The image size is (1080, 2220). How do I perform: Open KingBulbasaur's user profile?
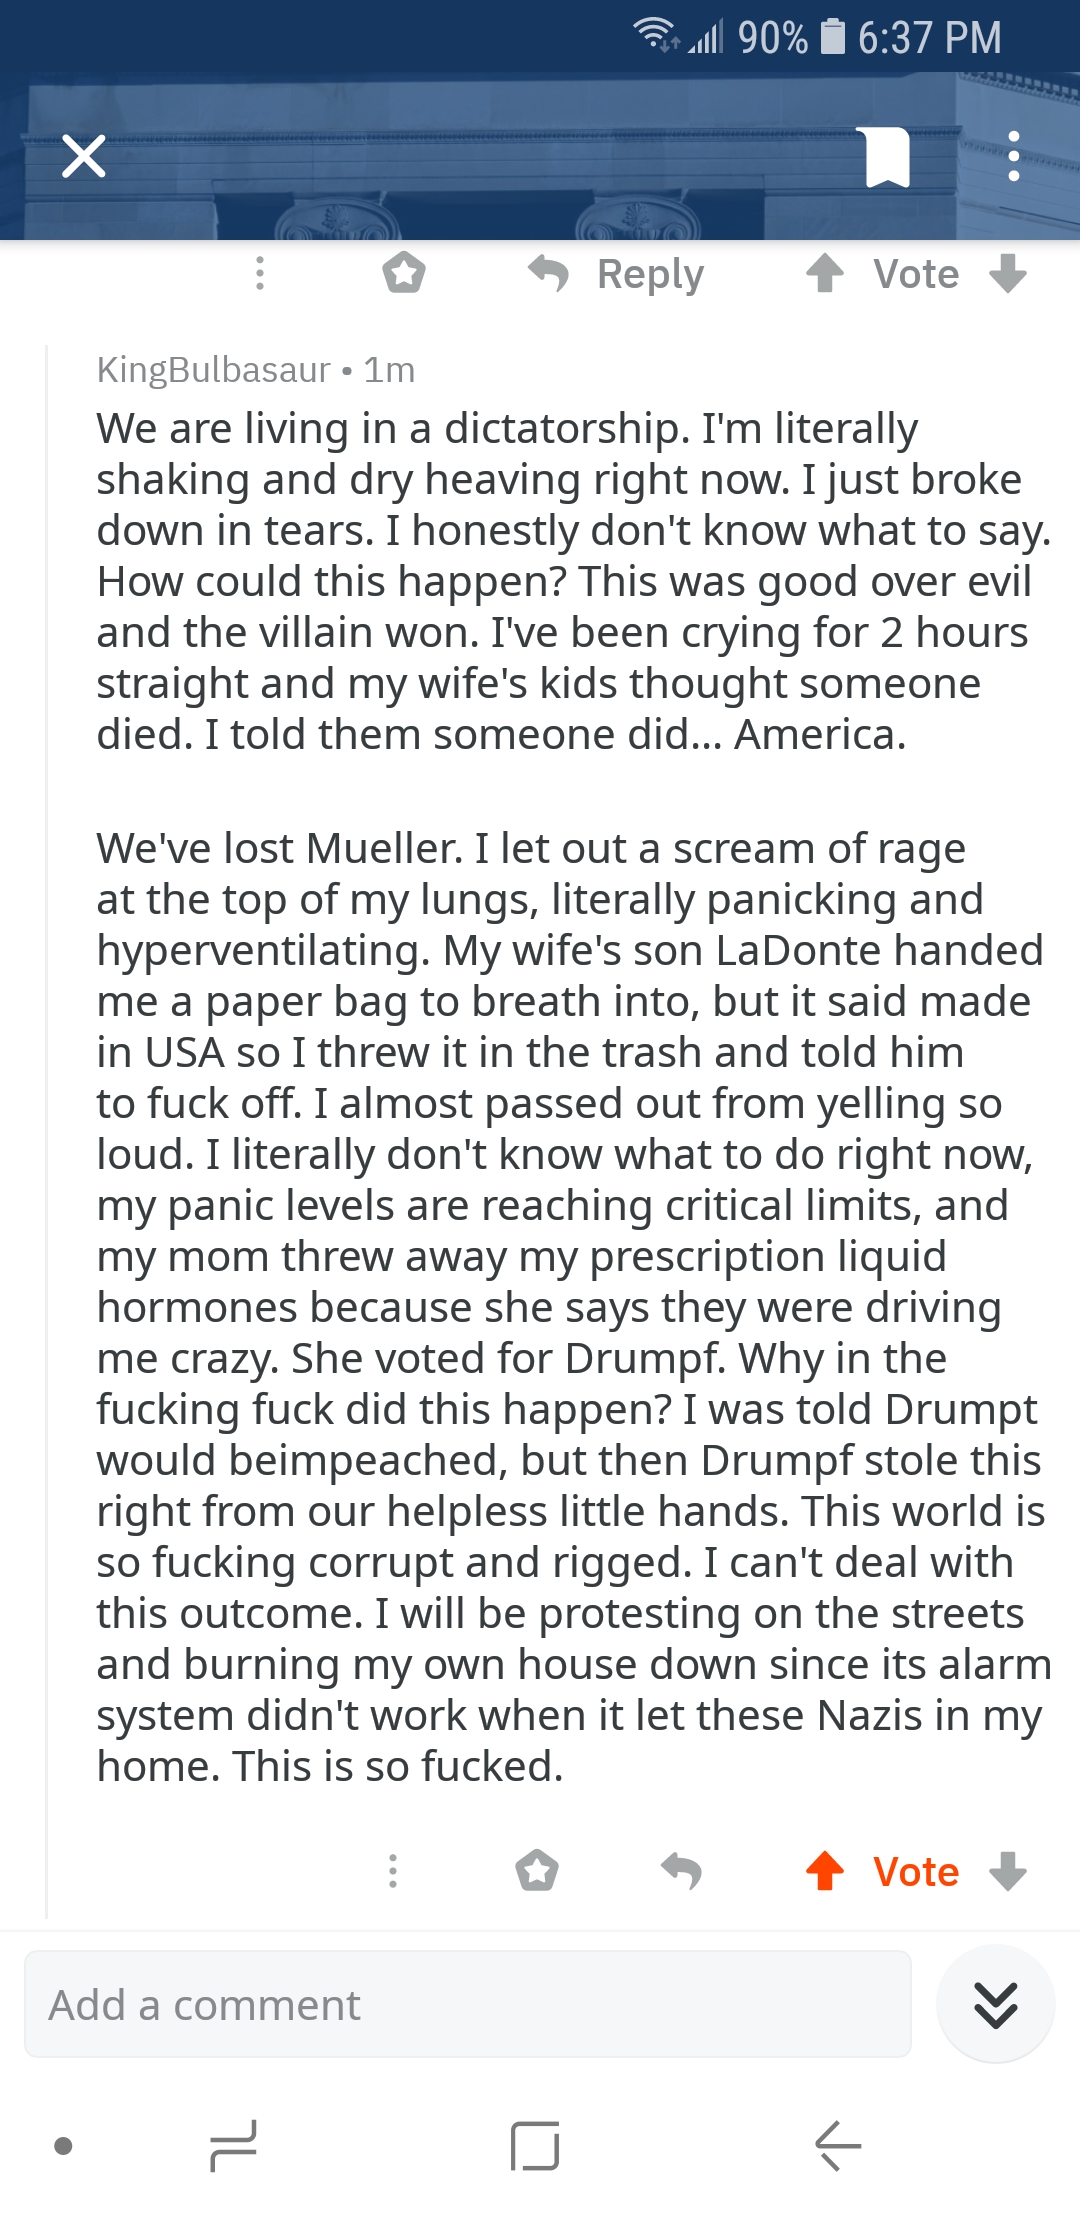213,370
